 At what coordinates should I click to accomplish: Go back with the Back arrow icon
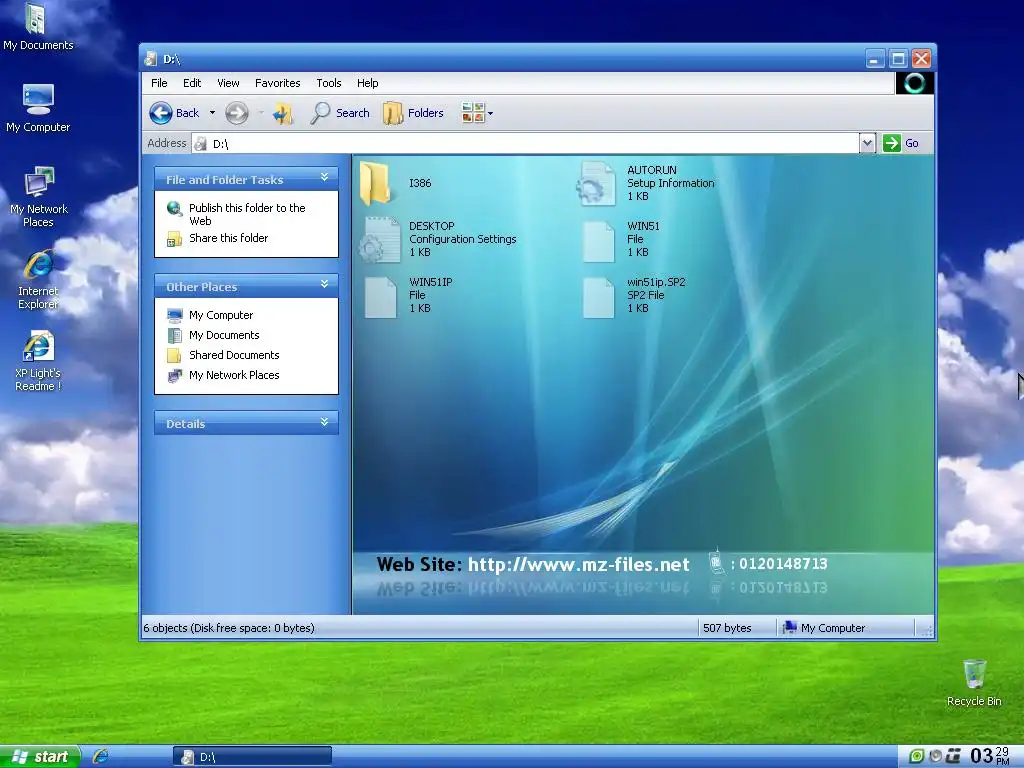click(161, 113)
